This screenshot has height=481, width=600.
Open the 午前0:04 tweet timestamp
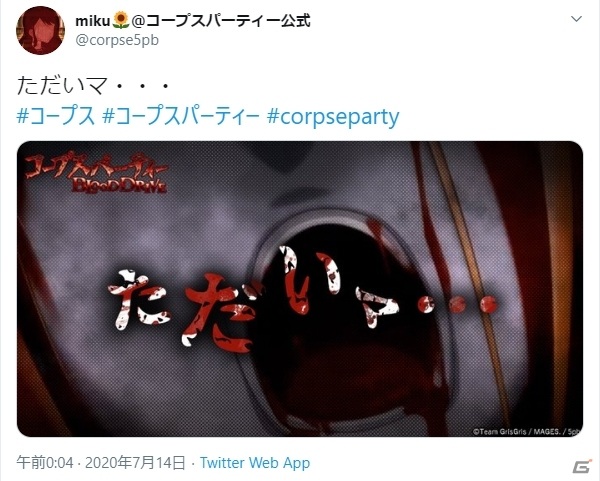click(44, 463)
